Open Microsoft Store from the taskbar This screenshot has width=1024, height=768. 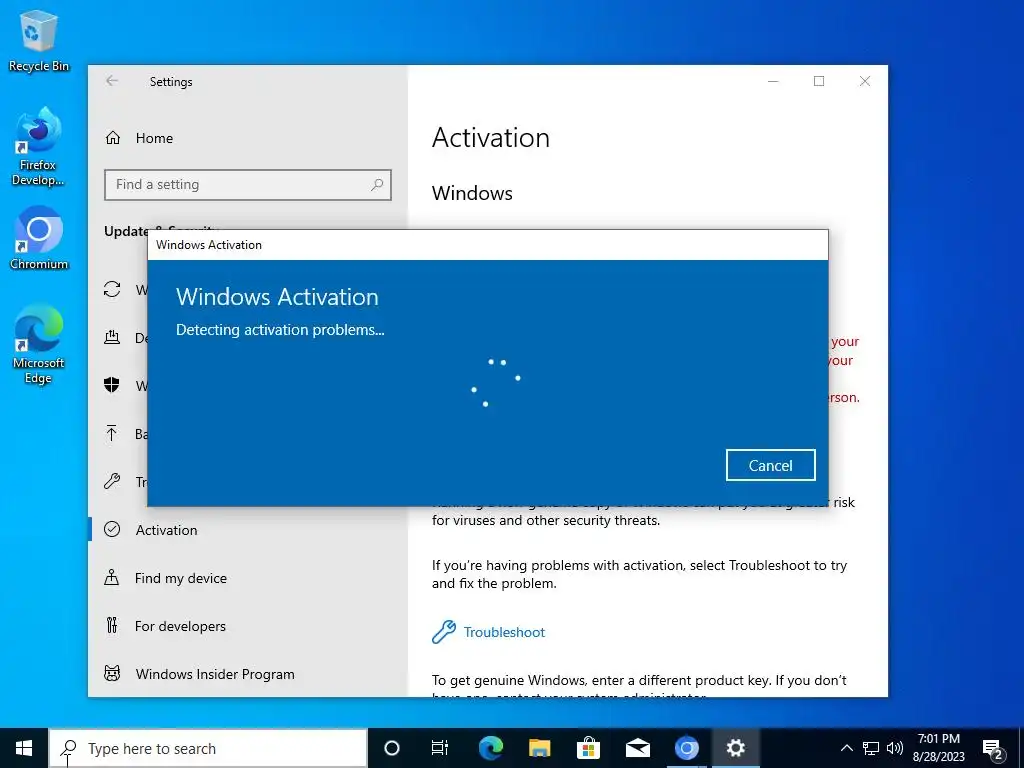pos(588,748)
